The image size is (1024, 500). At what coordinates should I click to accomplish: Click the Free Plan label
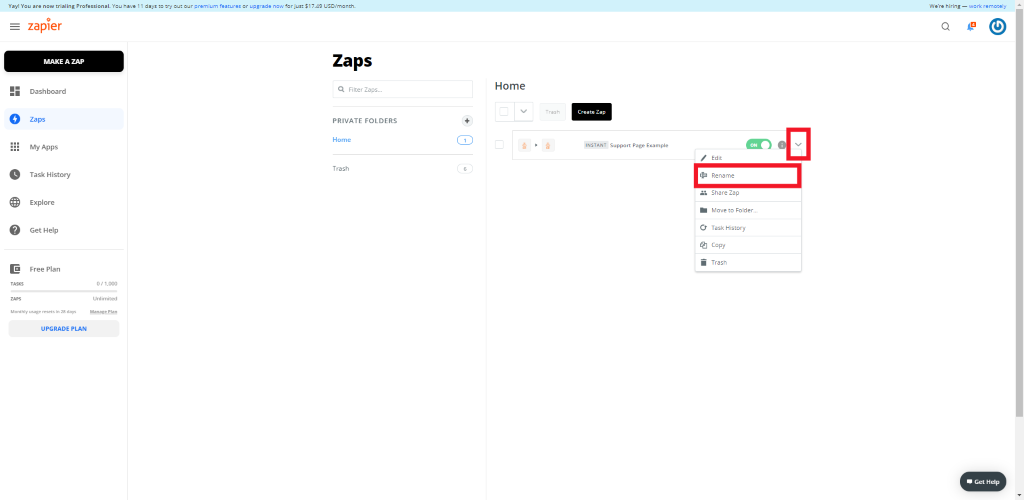click(45, 269)
